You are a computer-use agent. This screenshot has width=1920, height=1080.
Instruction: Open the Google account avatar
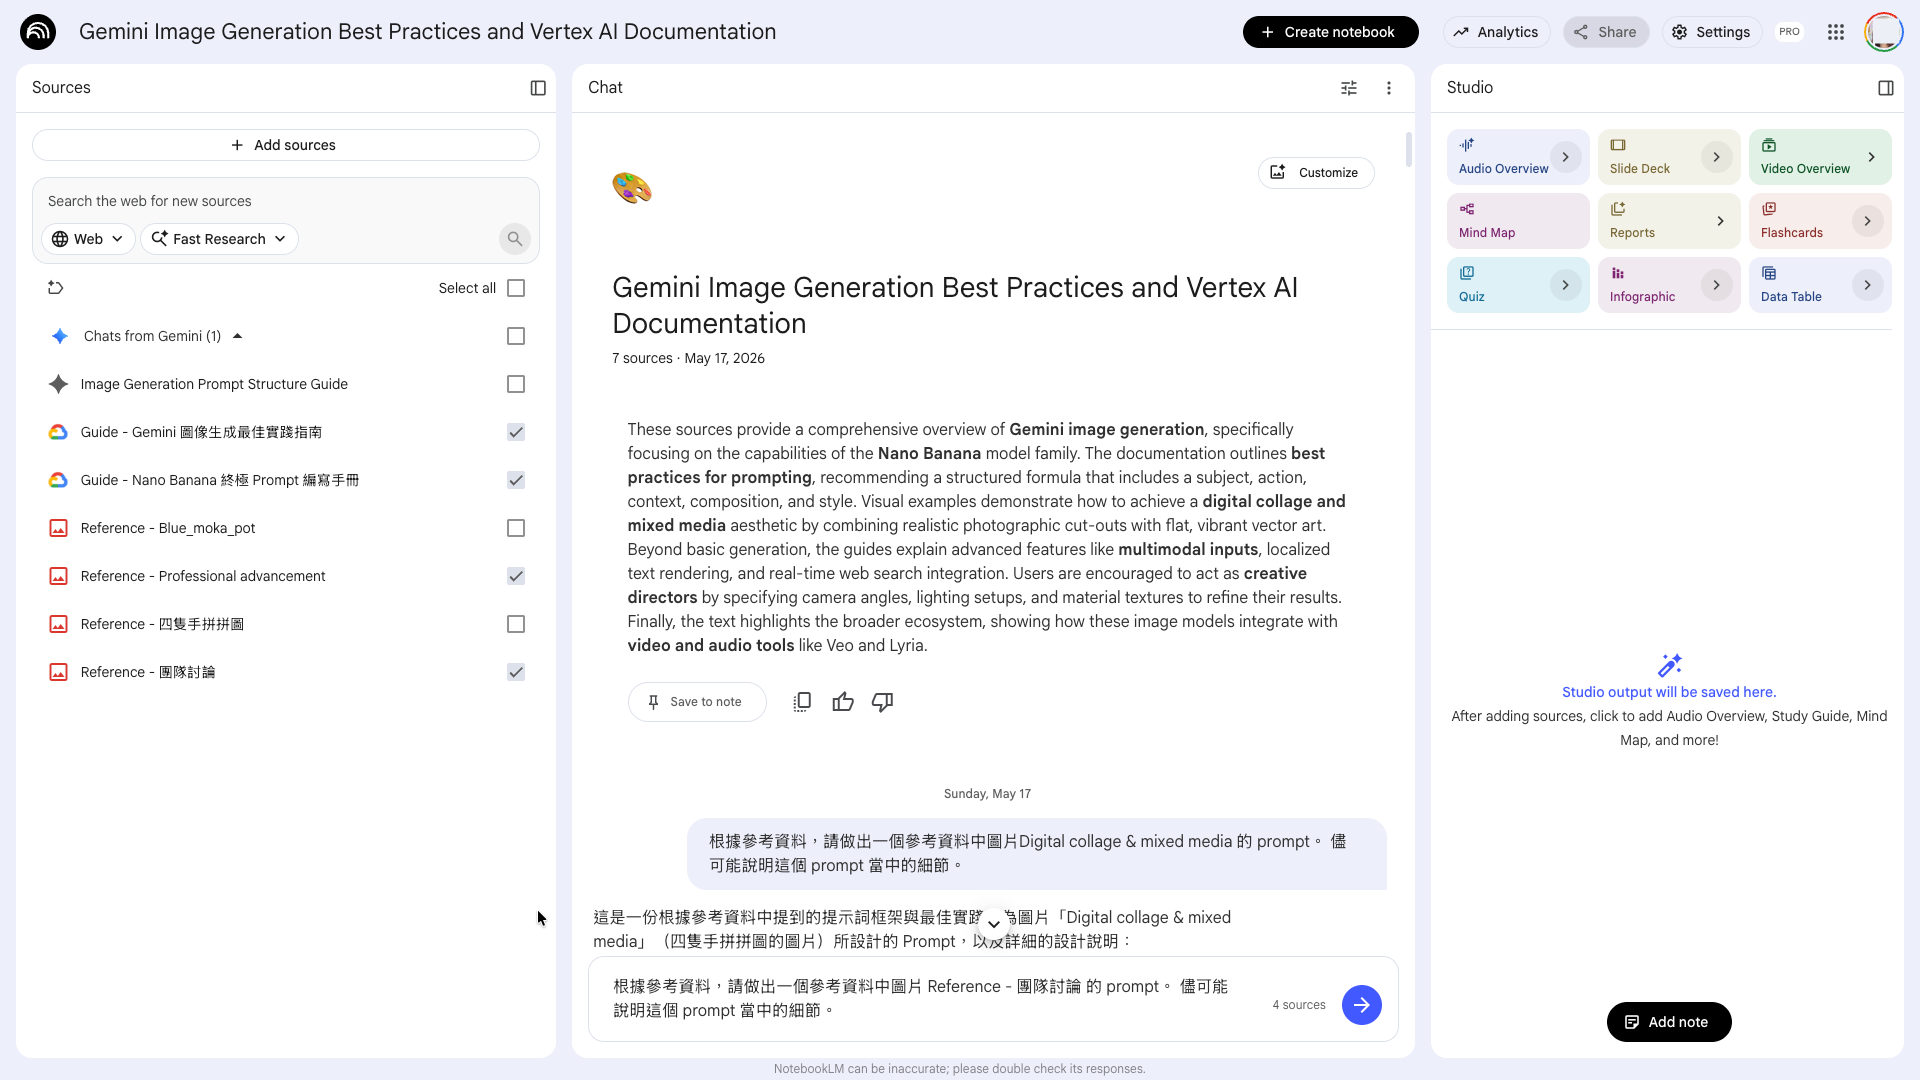(x=1884, y=32)
